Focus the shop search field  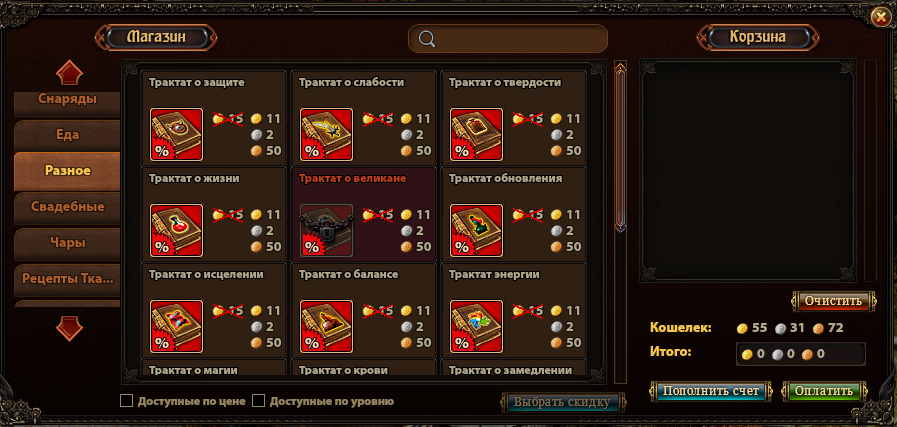coord(507,39)
